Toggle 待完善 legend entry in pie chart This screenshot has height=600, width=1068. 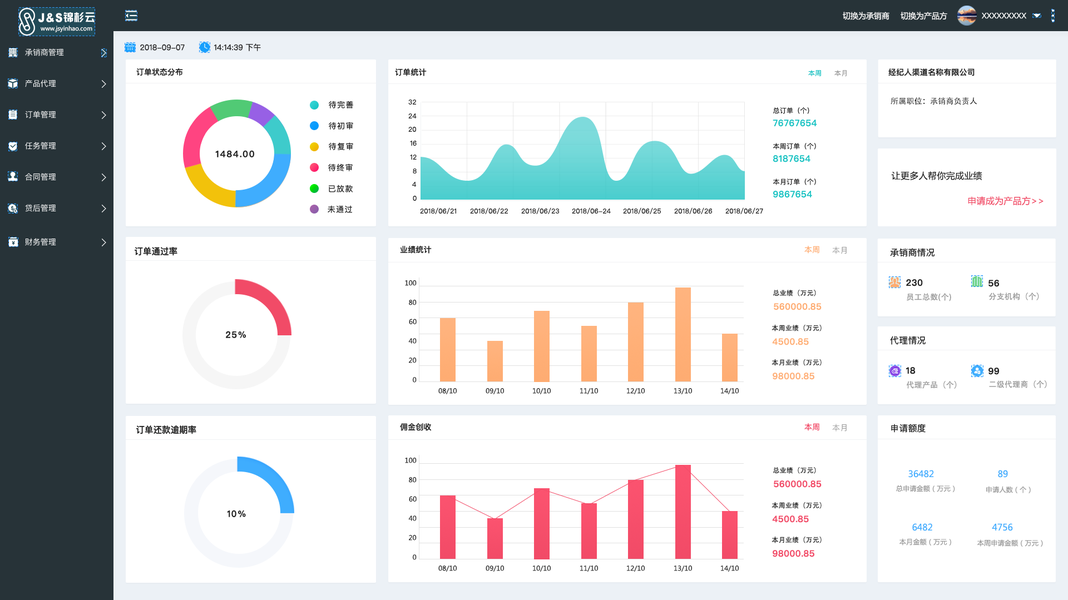click(332, 105)
